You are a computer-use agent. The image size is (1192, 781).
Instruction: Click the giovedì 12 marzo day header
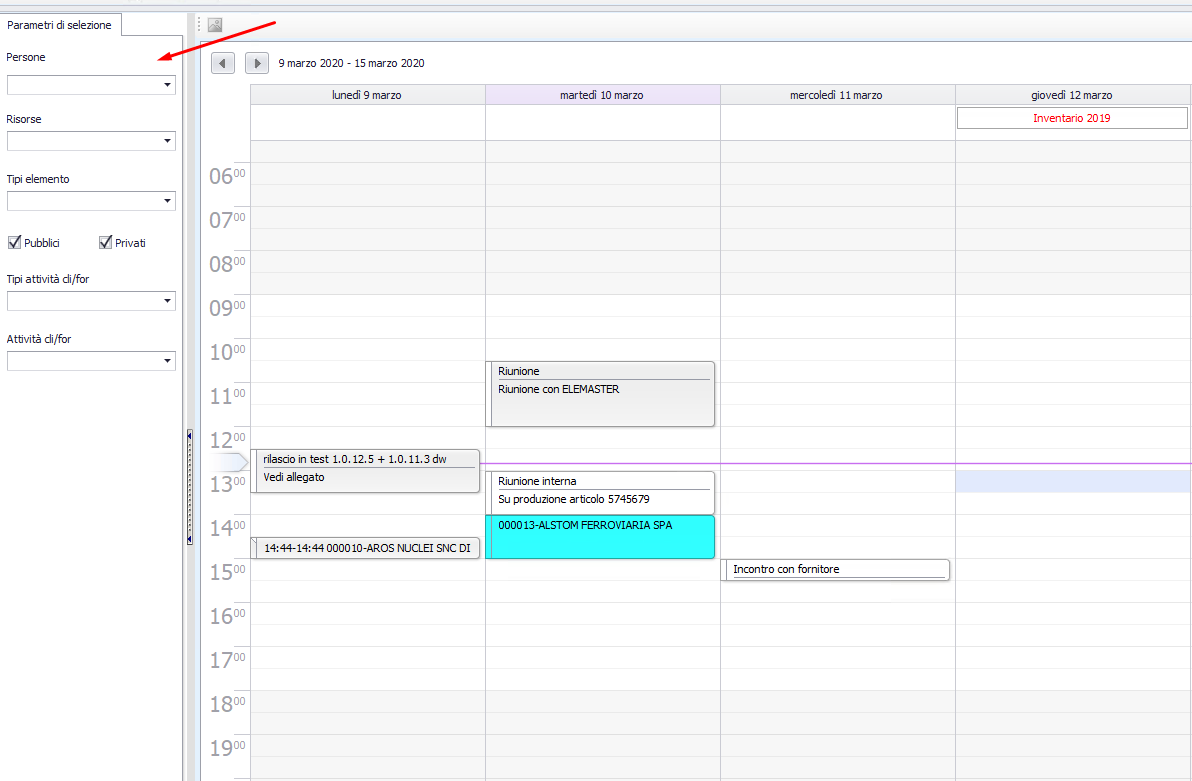coord(1072,95)
